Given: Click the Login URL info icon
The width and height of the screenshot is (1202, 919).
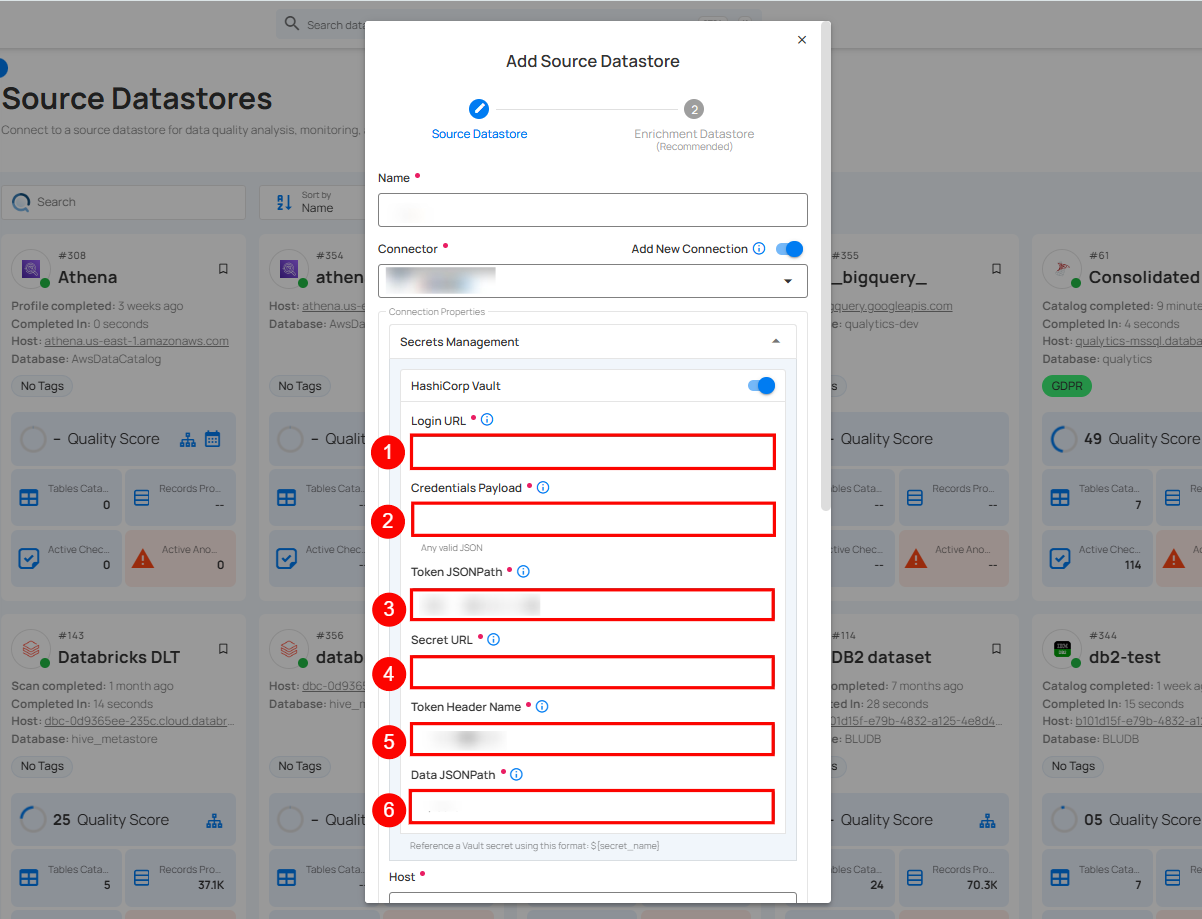Looking at the screenshot, I should click(487, 420).
